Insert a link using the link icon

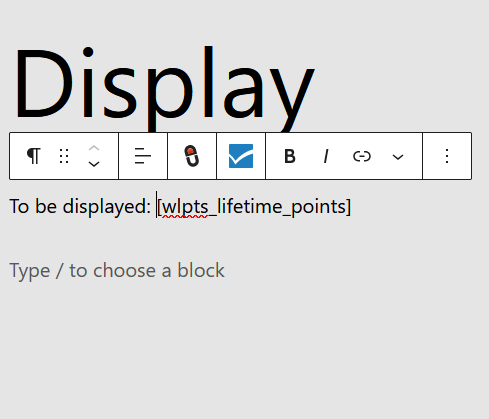(x=362, y=156)
